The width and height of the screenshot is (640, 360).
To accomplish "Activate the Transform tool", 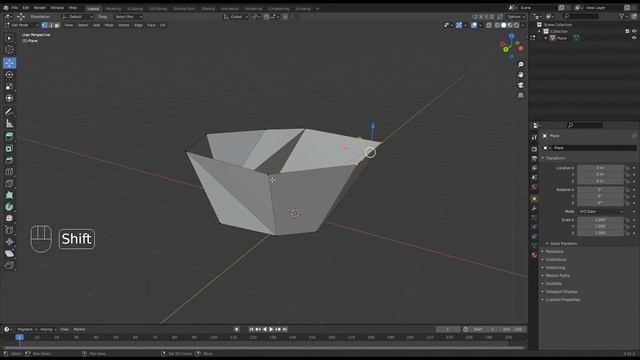I will [9, 98].
